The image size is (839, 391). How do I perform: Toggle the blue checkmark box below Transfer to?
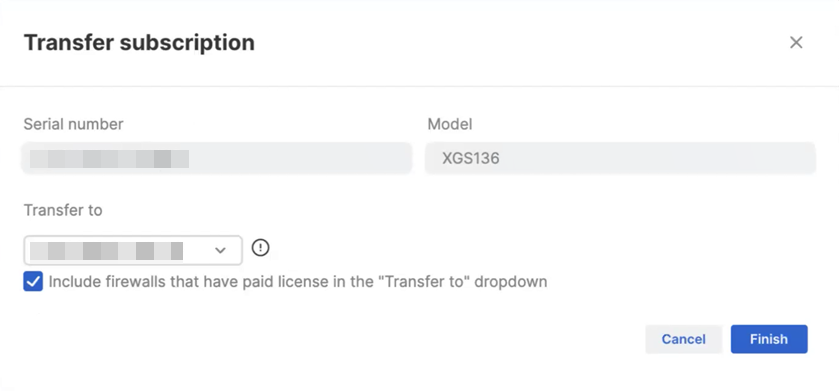coord(33,281)
